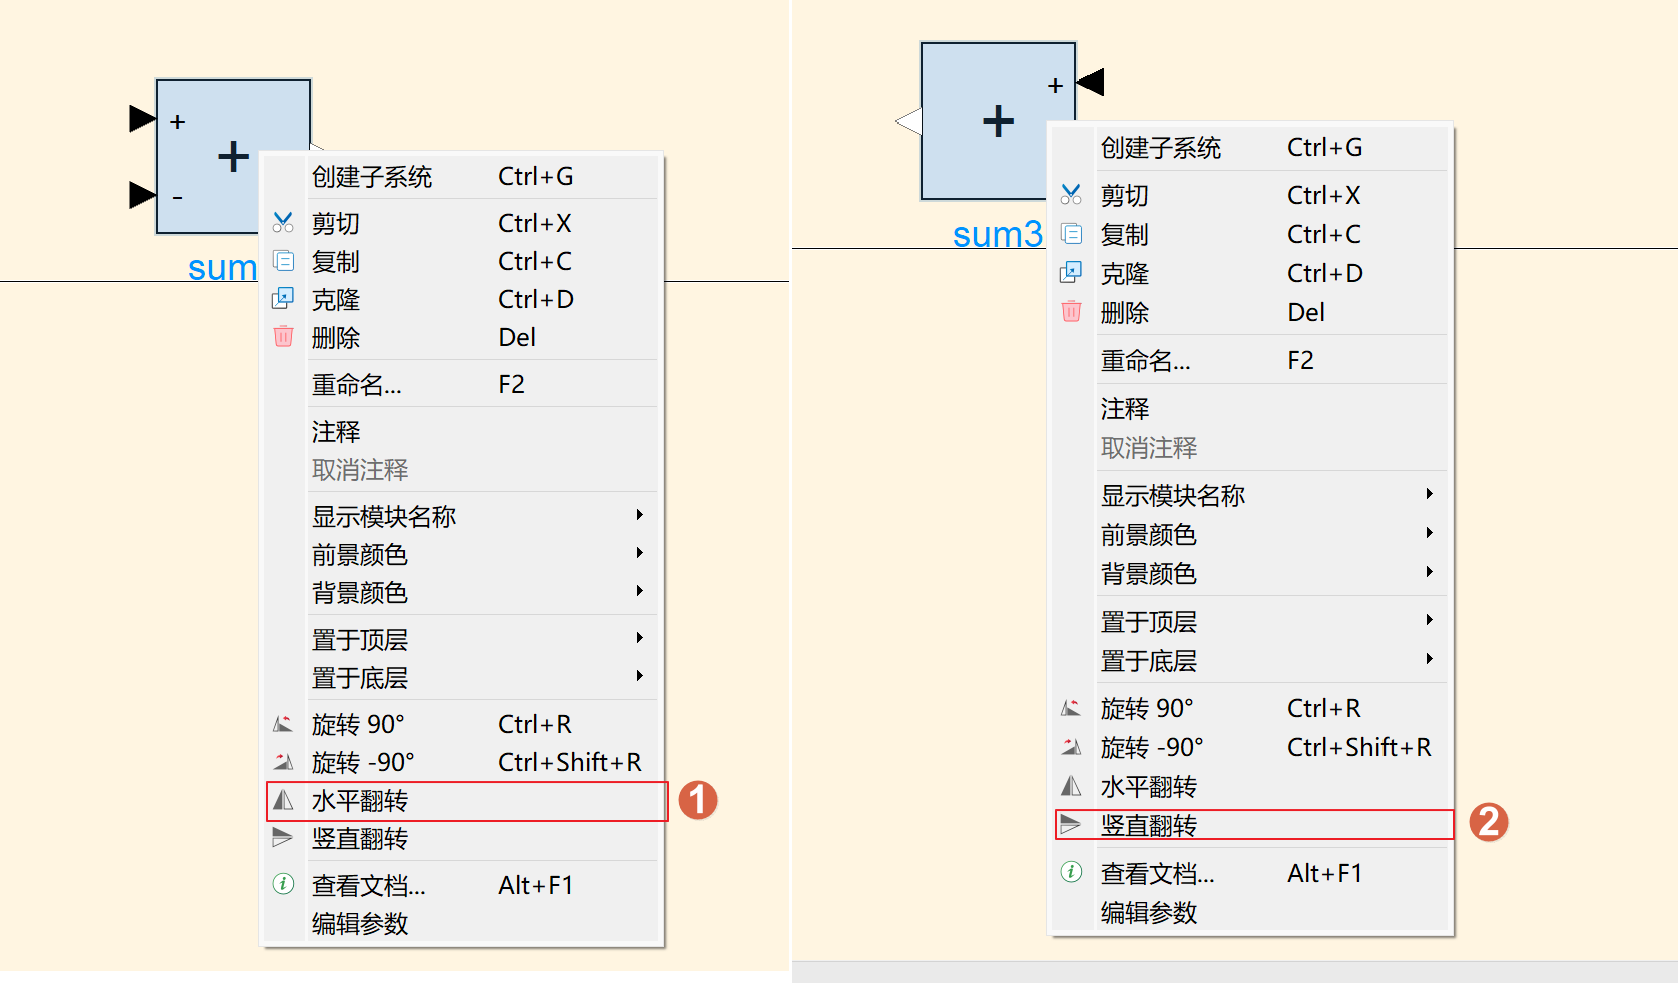Image resolution: width=1679 pixels, height=986 pixels.
Task: Click the green info icon beside 查看文档 in sum menu
Action: (283, 885)
